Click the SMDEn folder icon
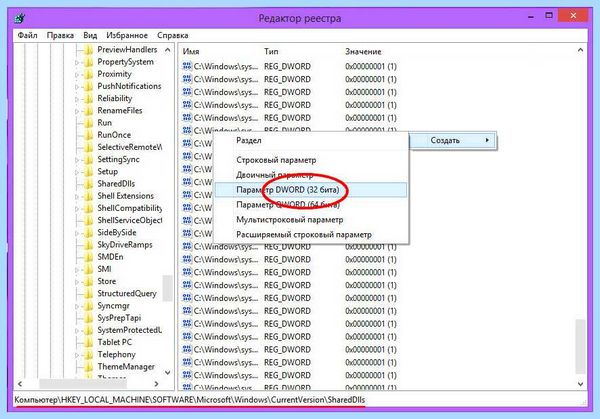This screenshot has height=419, width=600. point(88,257)
